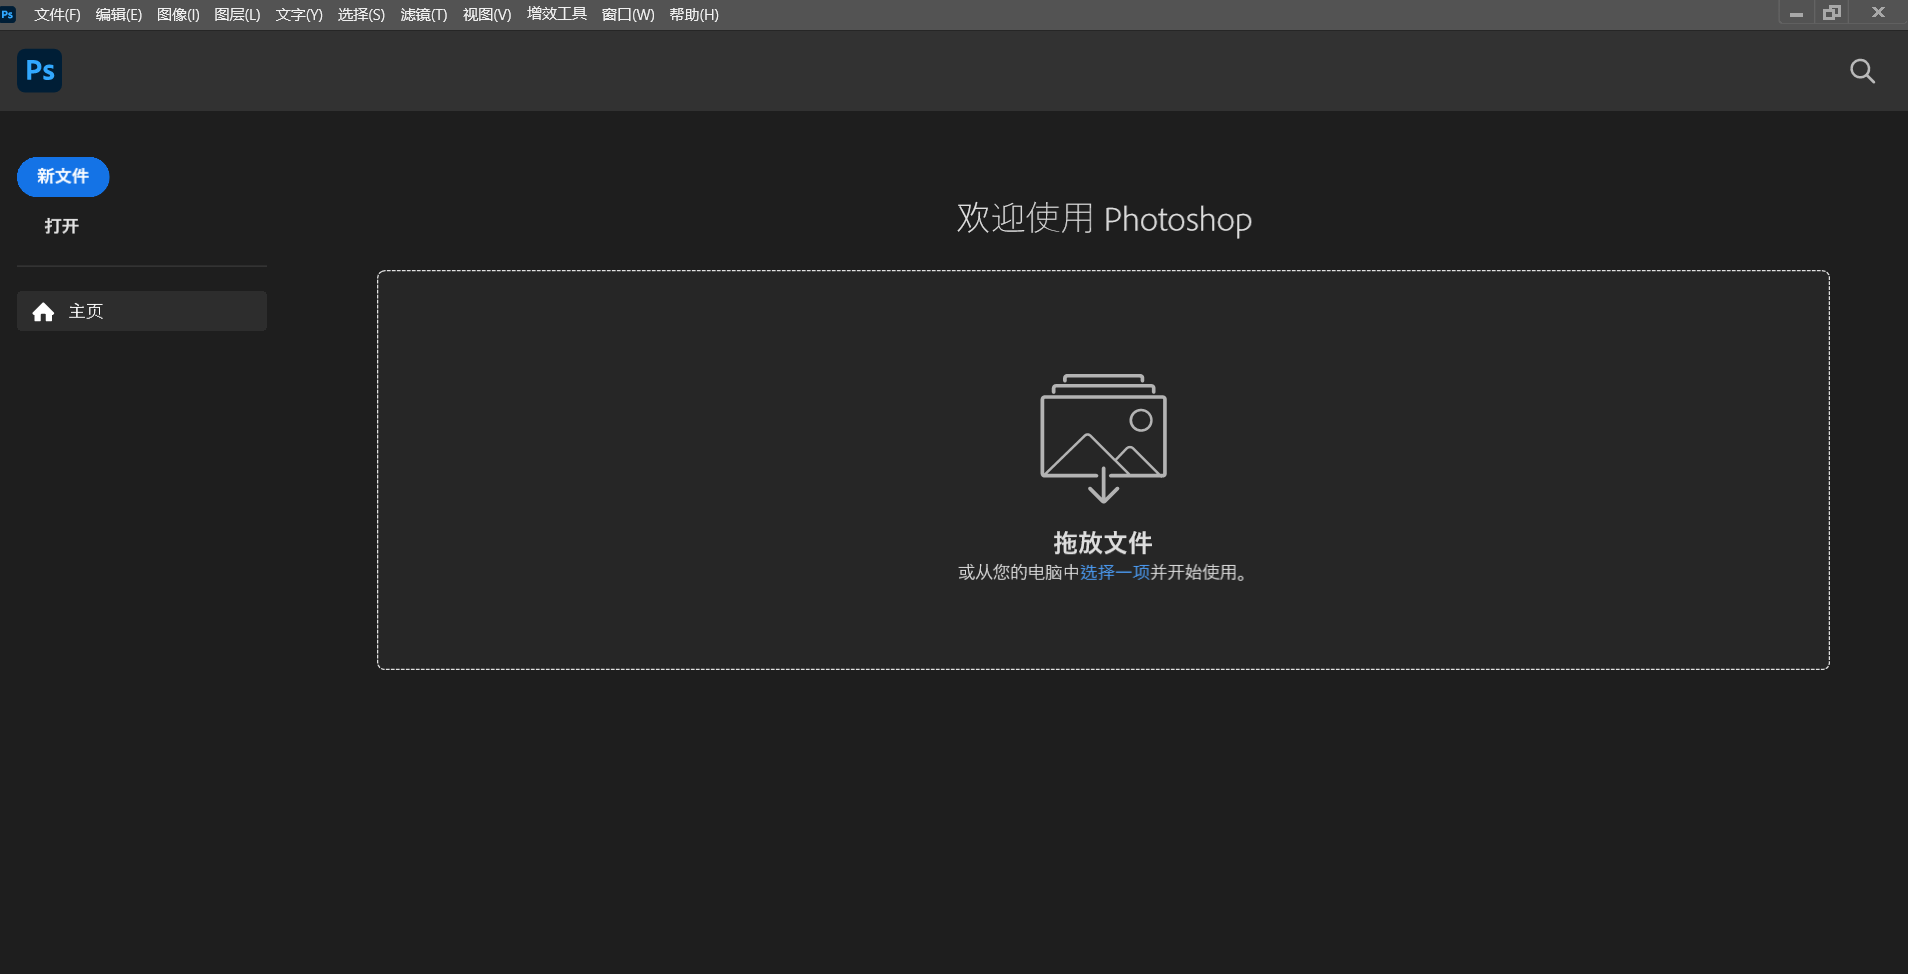
Task: Click the Ps logo icon below the menu bar
Action: pos(39,70)
